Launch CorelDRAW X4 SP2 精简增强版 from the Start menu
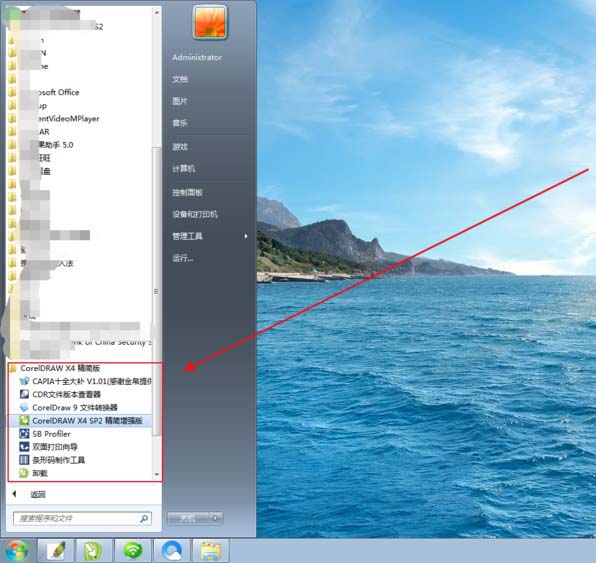 (x=81, y=420)
